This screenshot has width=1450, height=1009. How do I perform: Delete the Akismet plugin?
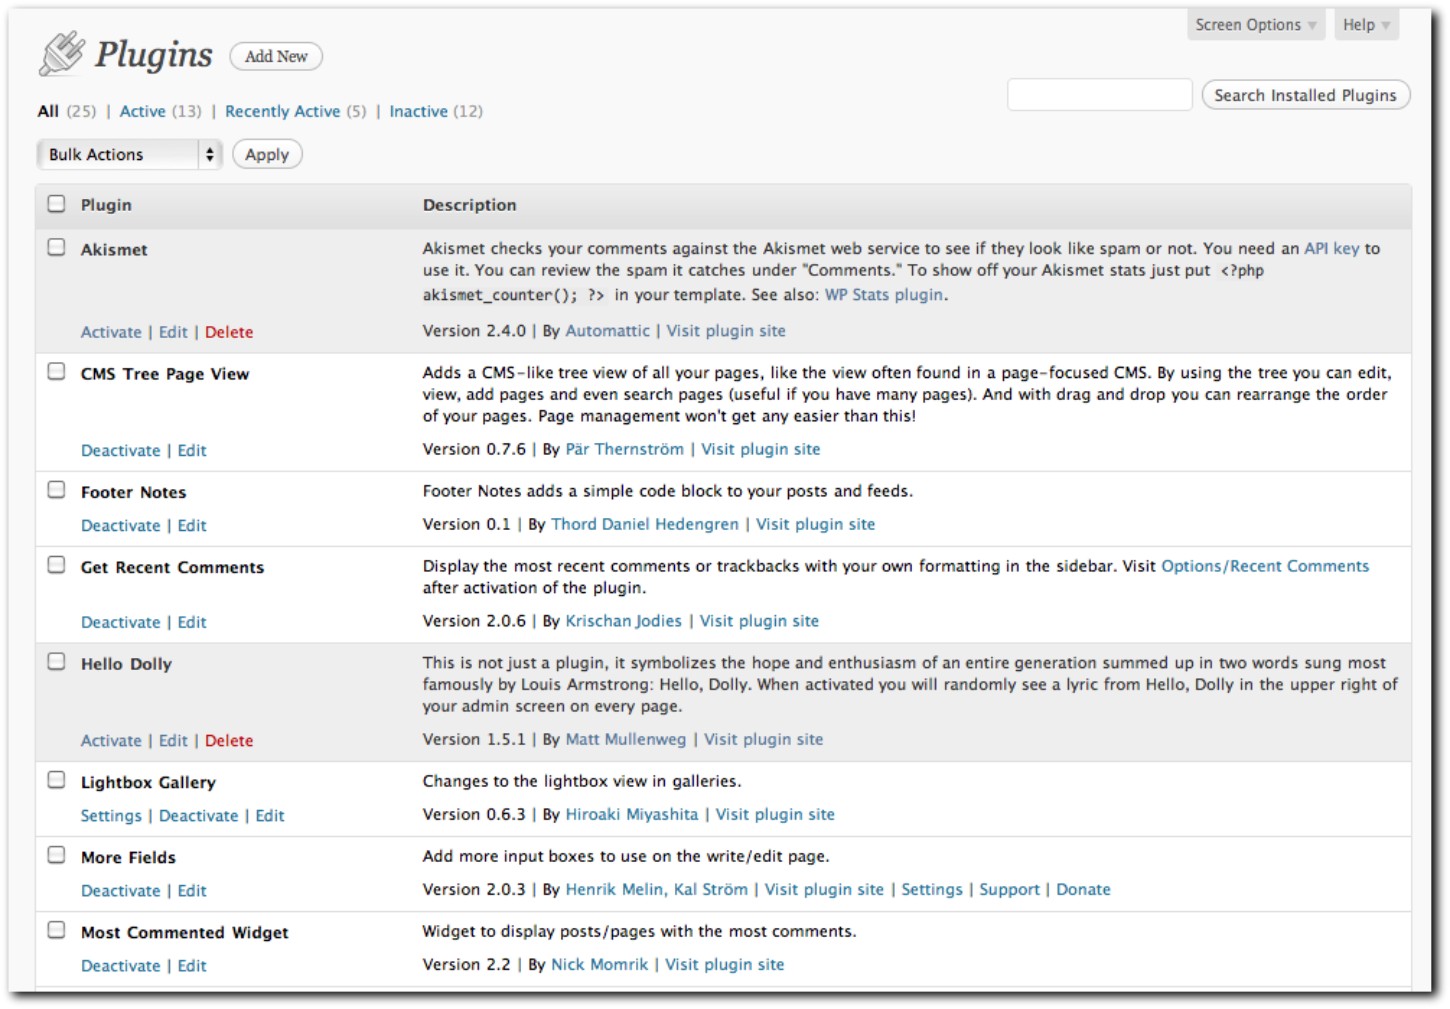pos(229,332)
